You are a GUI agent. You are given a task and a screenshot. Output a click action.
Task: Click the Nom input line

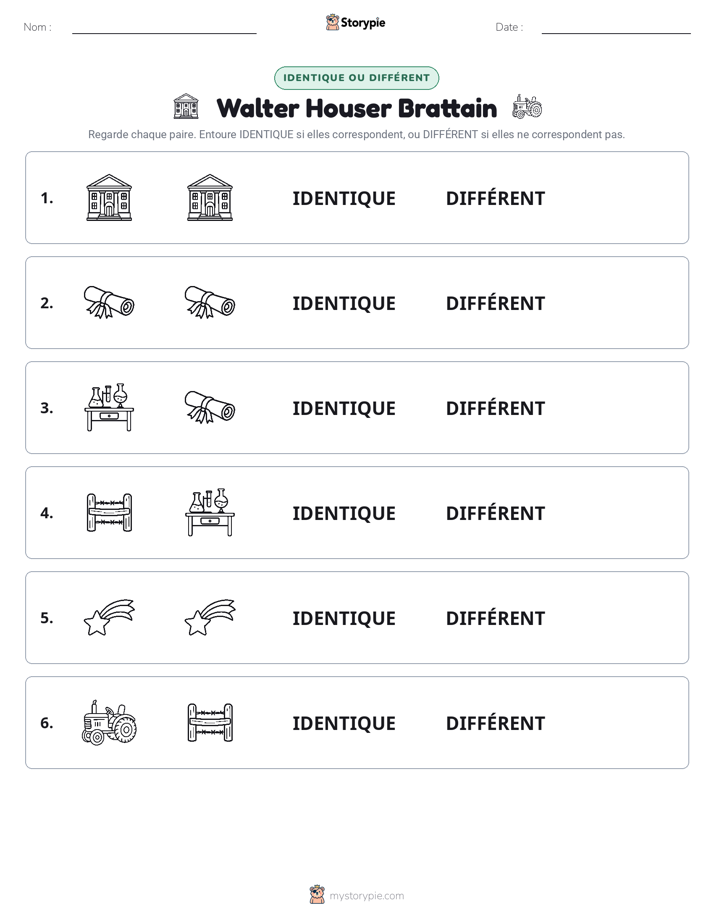[164, 28]
